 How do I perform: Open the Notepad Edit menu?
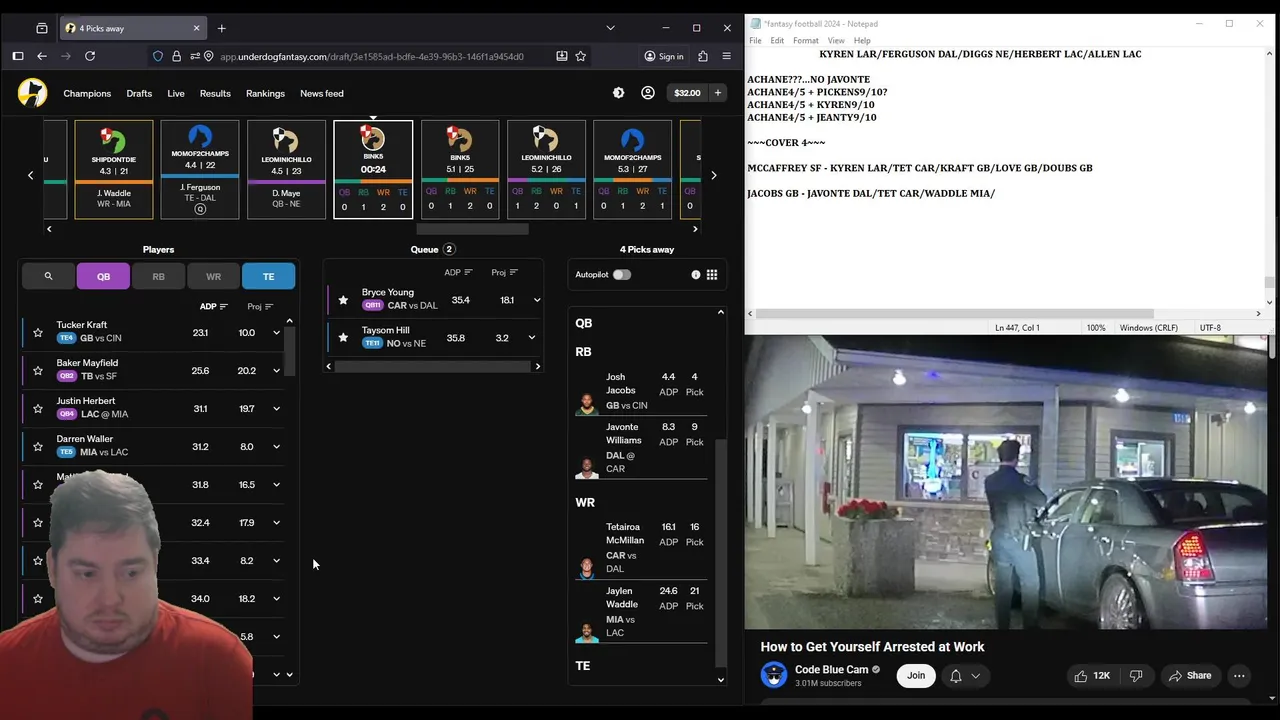777,40
